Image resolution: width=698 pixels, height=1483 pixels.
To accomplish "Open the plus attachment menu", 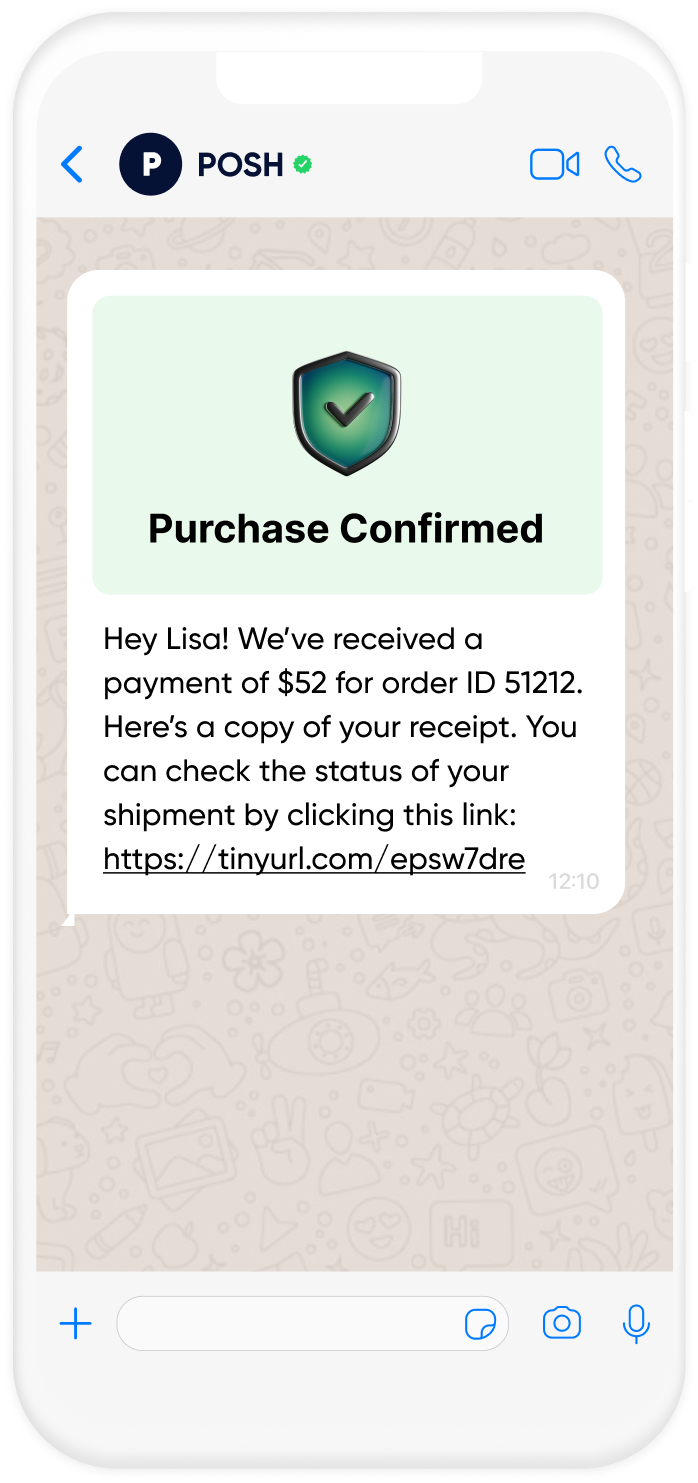I will coord(76,1324).
